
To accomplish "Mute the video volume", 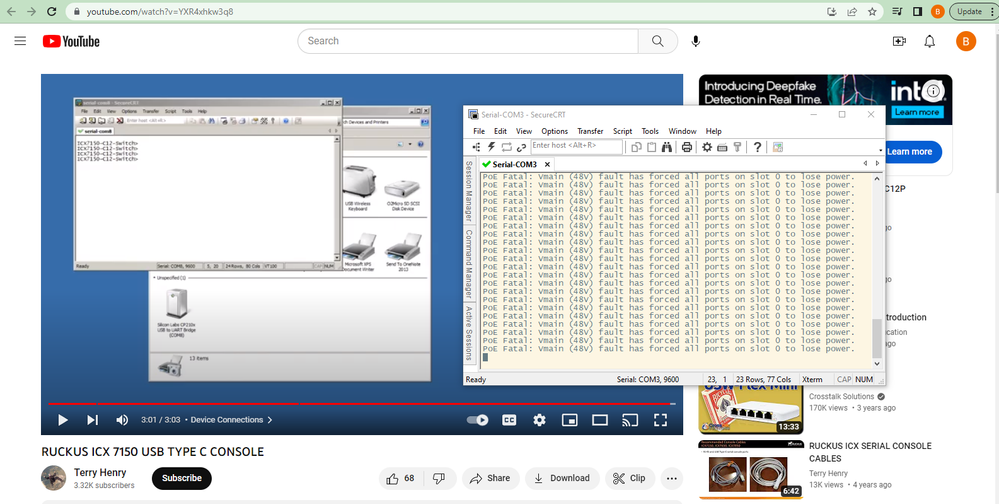I will click(x=122, y=420).
